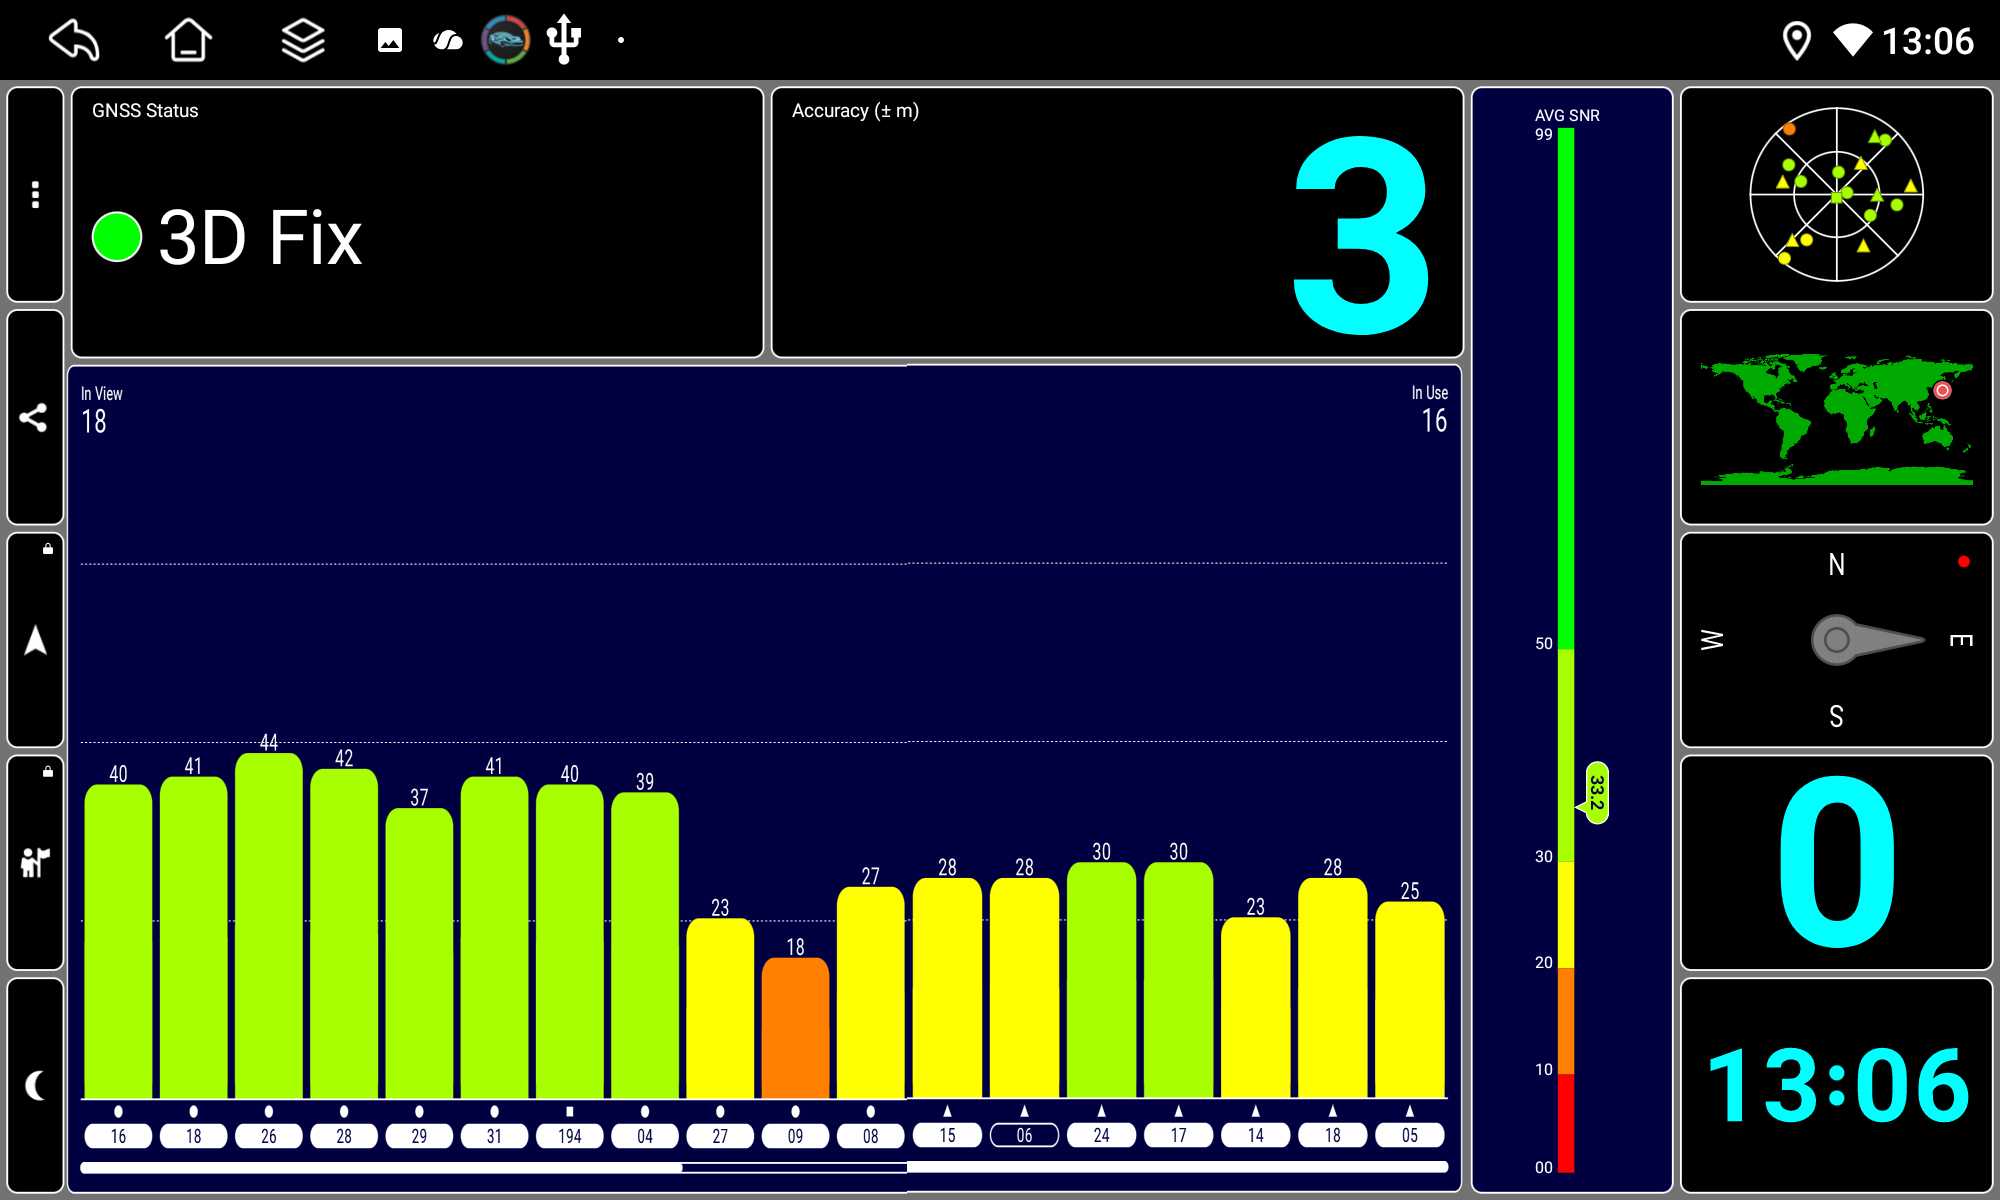Tap the 13:06 clock panel

pyautogui.click(x=1836, y=1085)
